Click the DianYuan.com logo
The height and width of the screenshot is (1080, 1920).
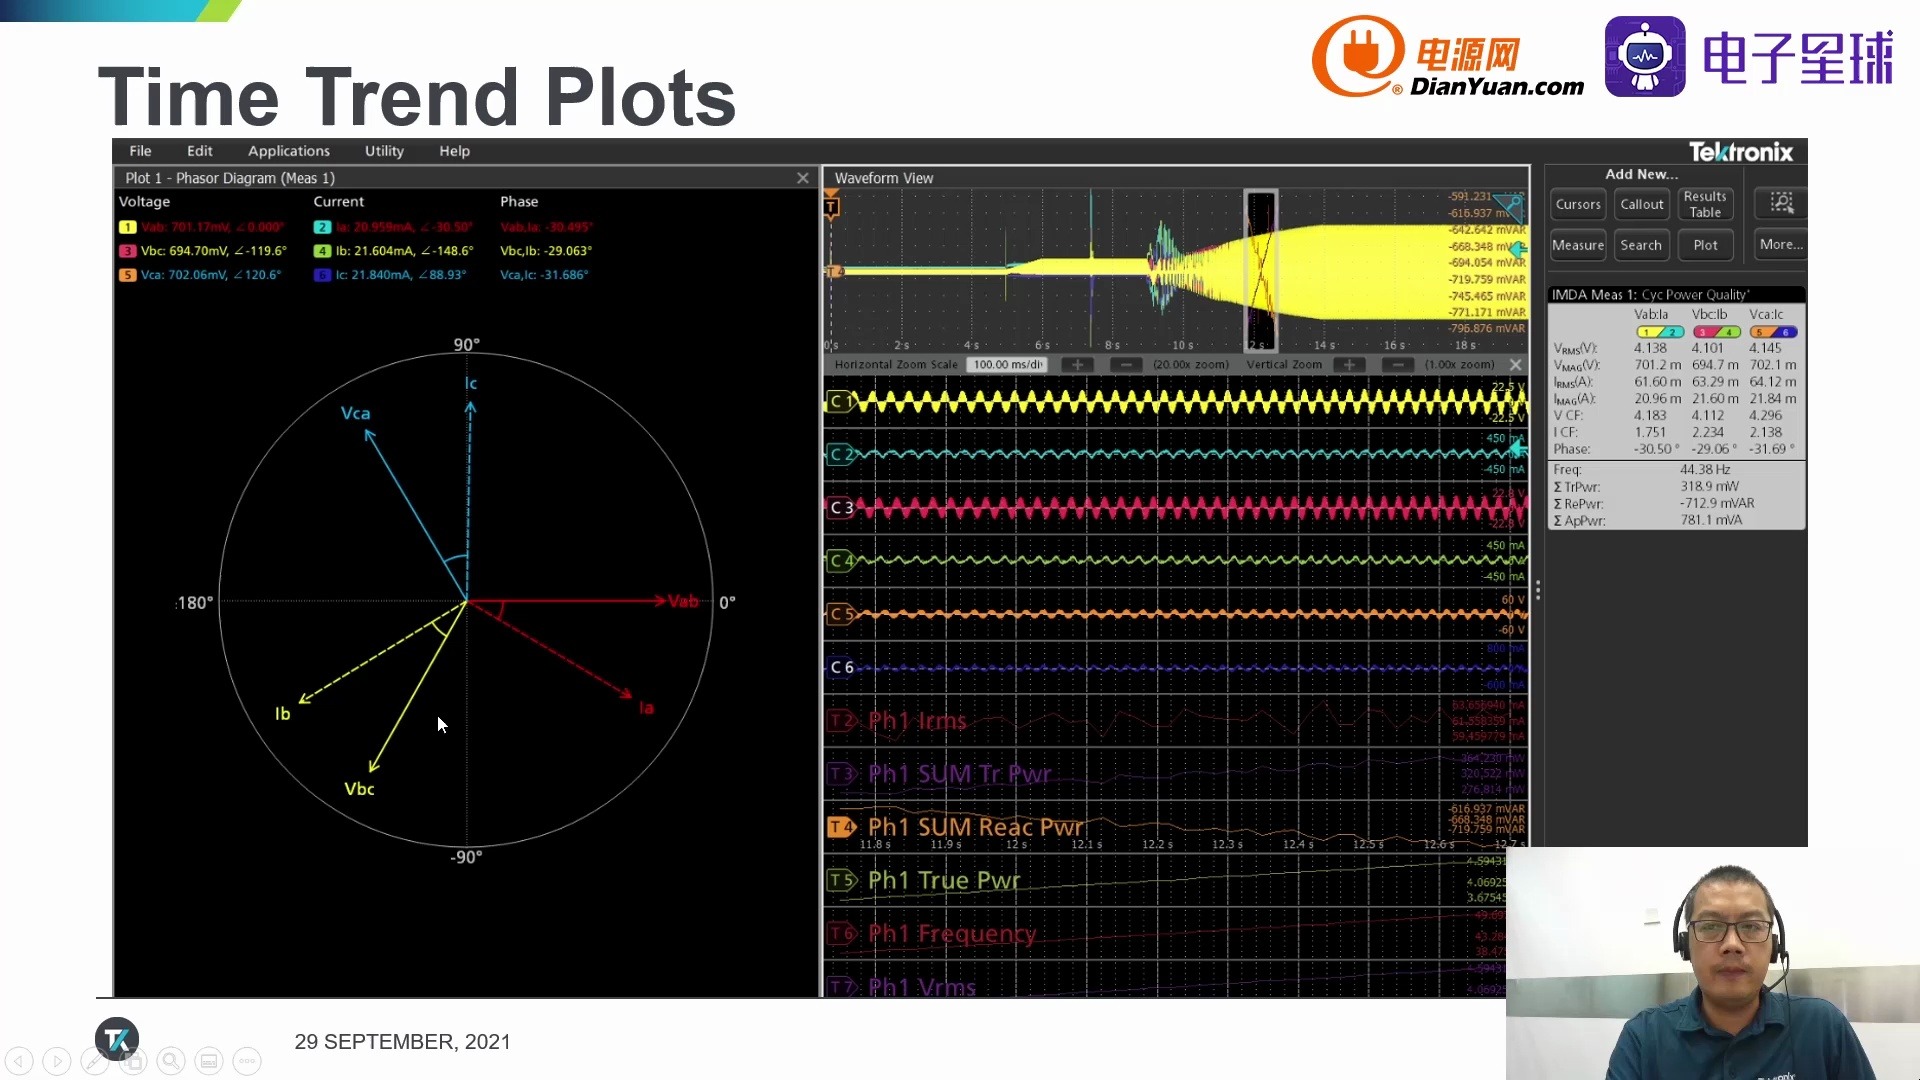(x=1447, y=57)
